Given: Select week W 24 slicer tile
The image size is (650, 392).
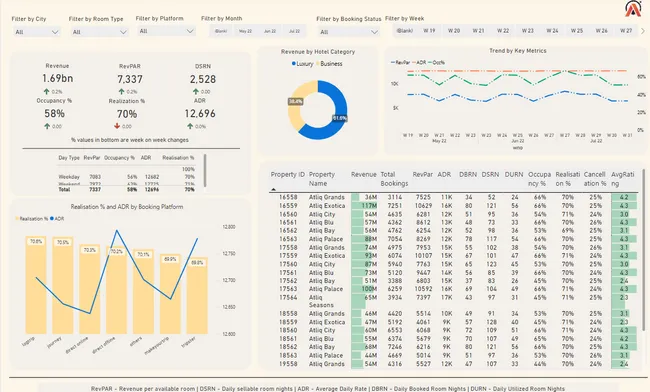Looking at the screenshot, I should tap(552, 31).
